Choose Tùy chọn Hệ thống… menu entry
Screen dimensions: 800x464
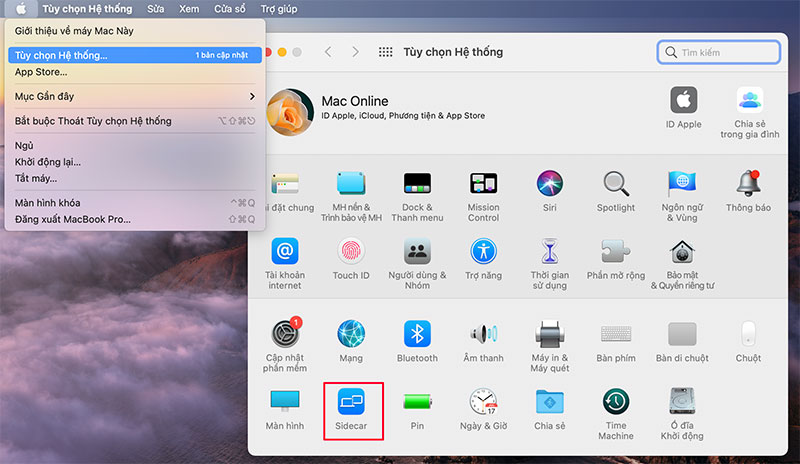click(135, 55)
